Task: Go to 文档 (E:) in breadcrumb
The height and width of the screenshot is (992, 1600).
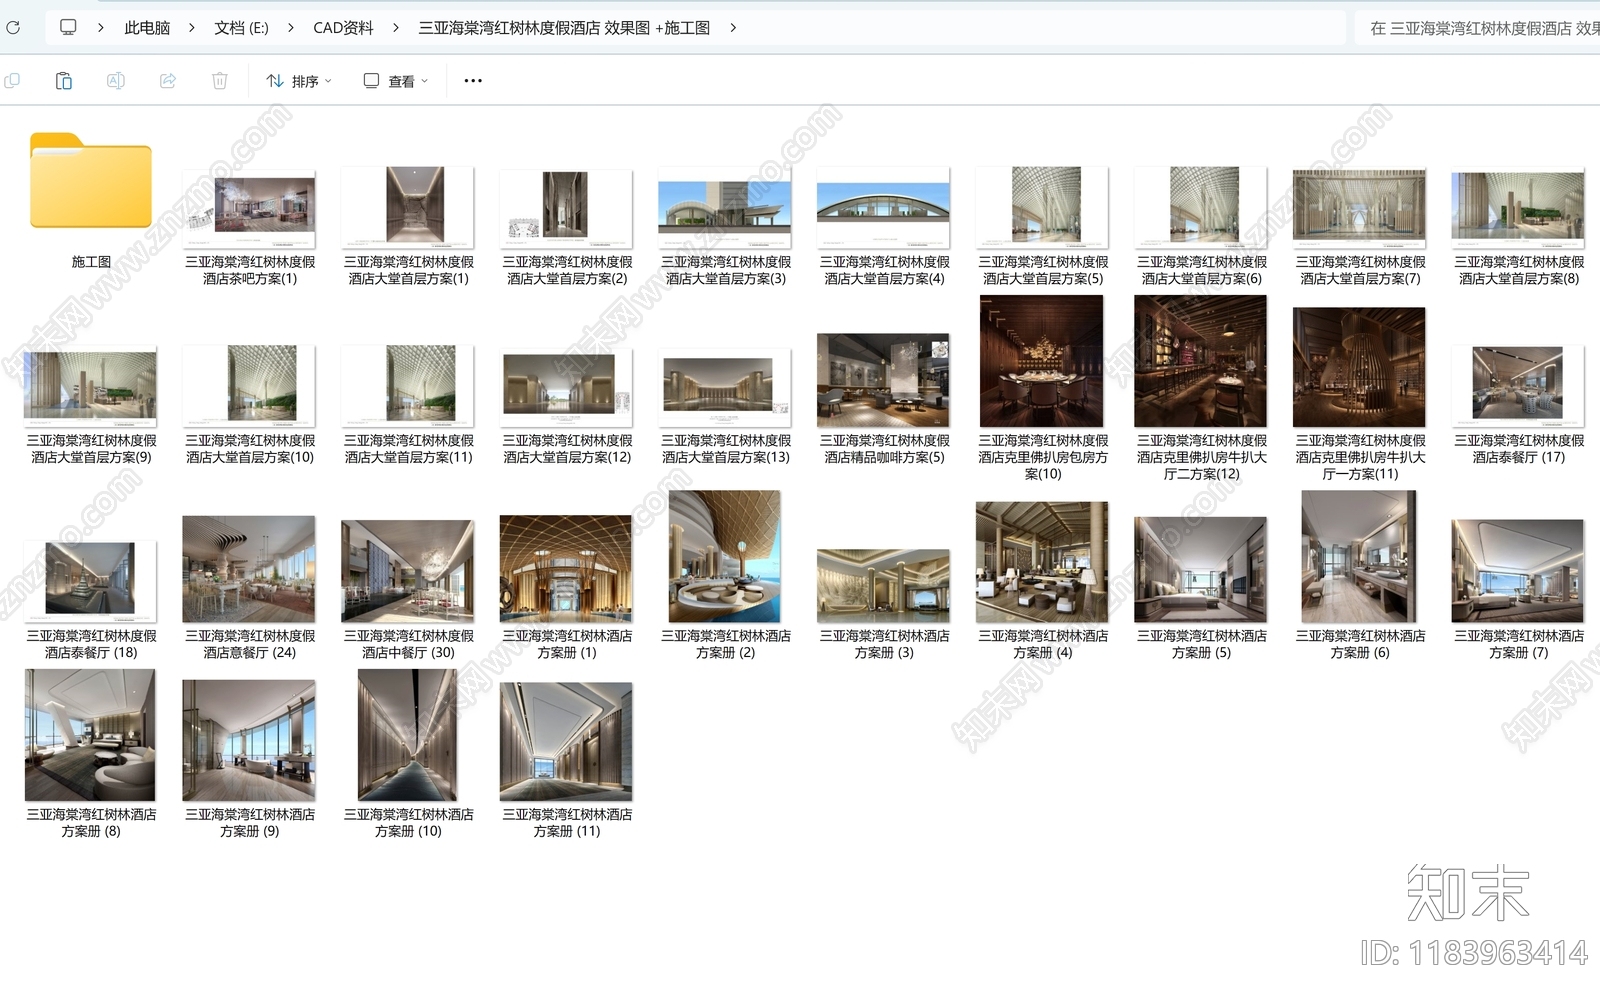Action: (x=241, y=28)
